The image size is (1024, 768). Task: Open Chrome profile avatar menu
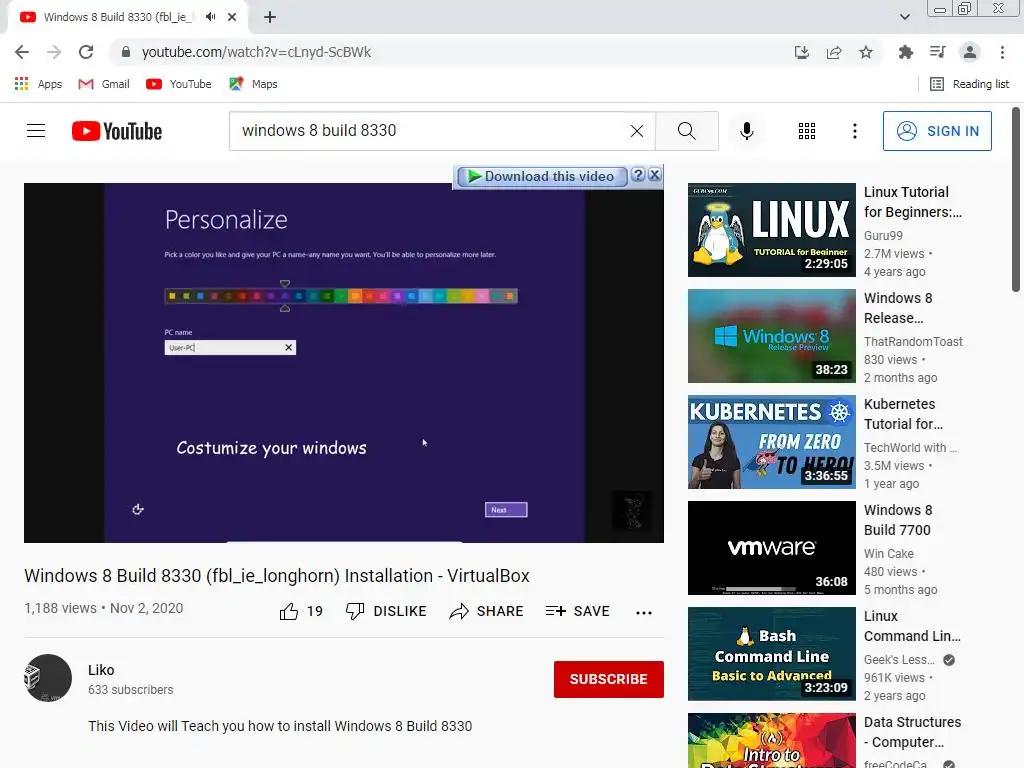(970, 52)
